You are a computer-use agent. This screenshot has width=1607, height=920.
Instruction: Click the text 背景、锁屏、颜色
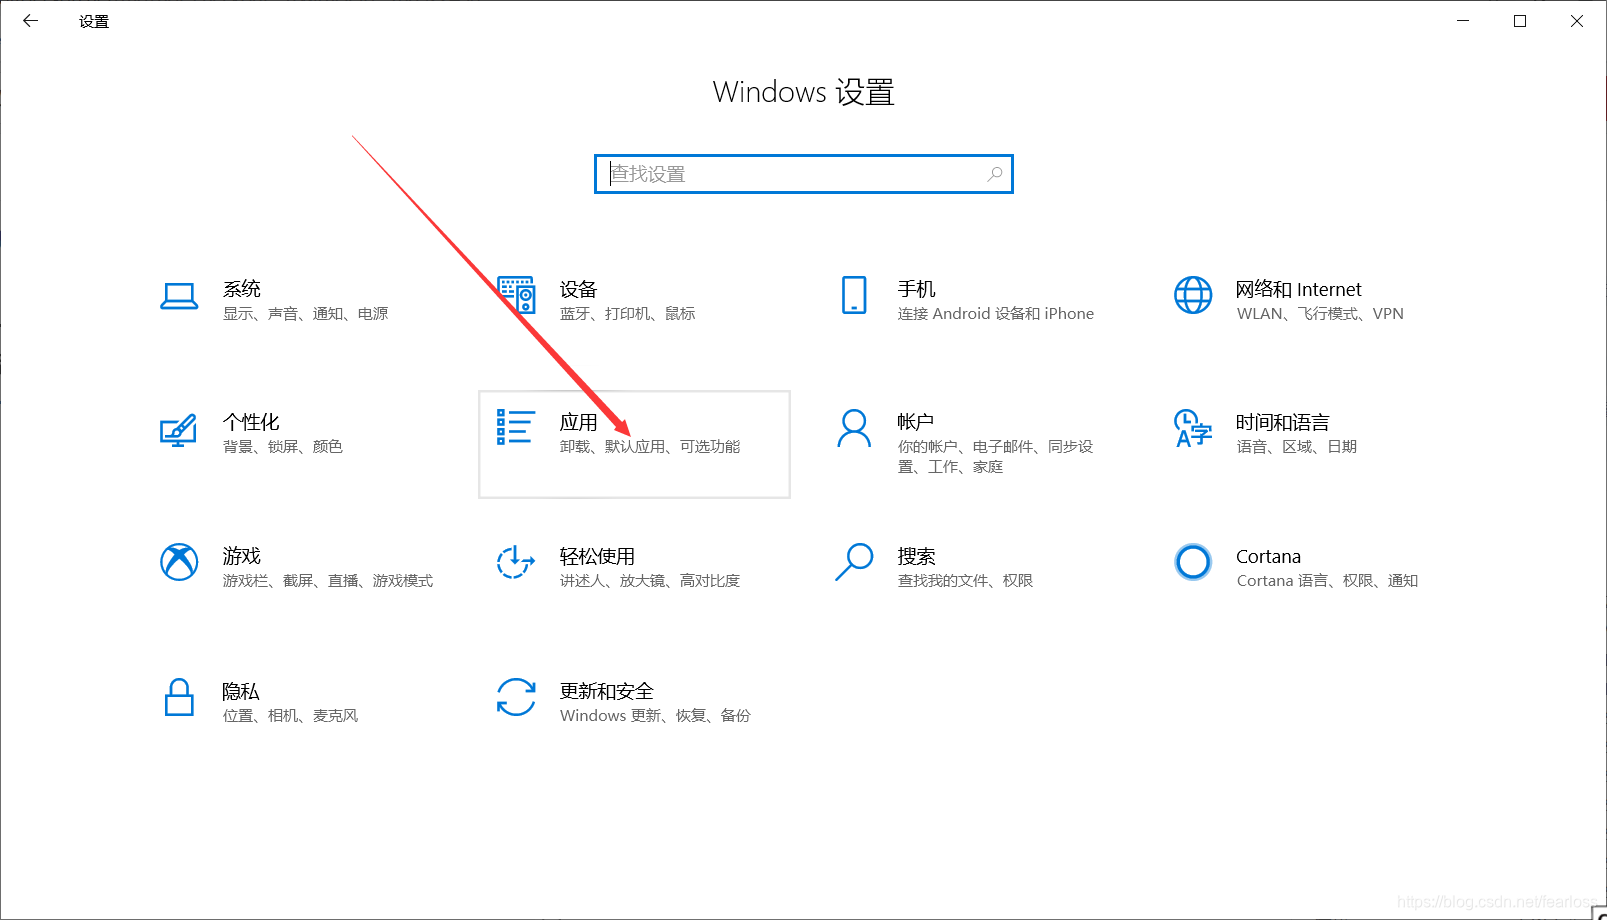point(282,447)
